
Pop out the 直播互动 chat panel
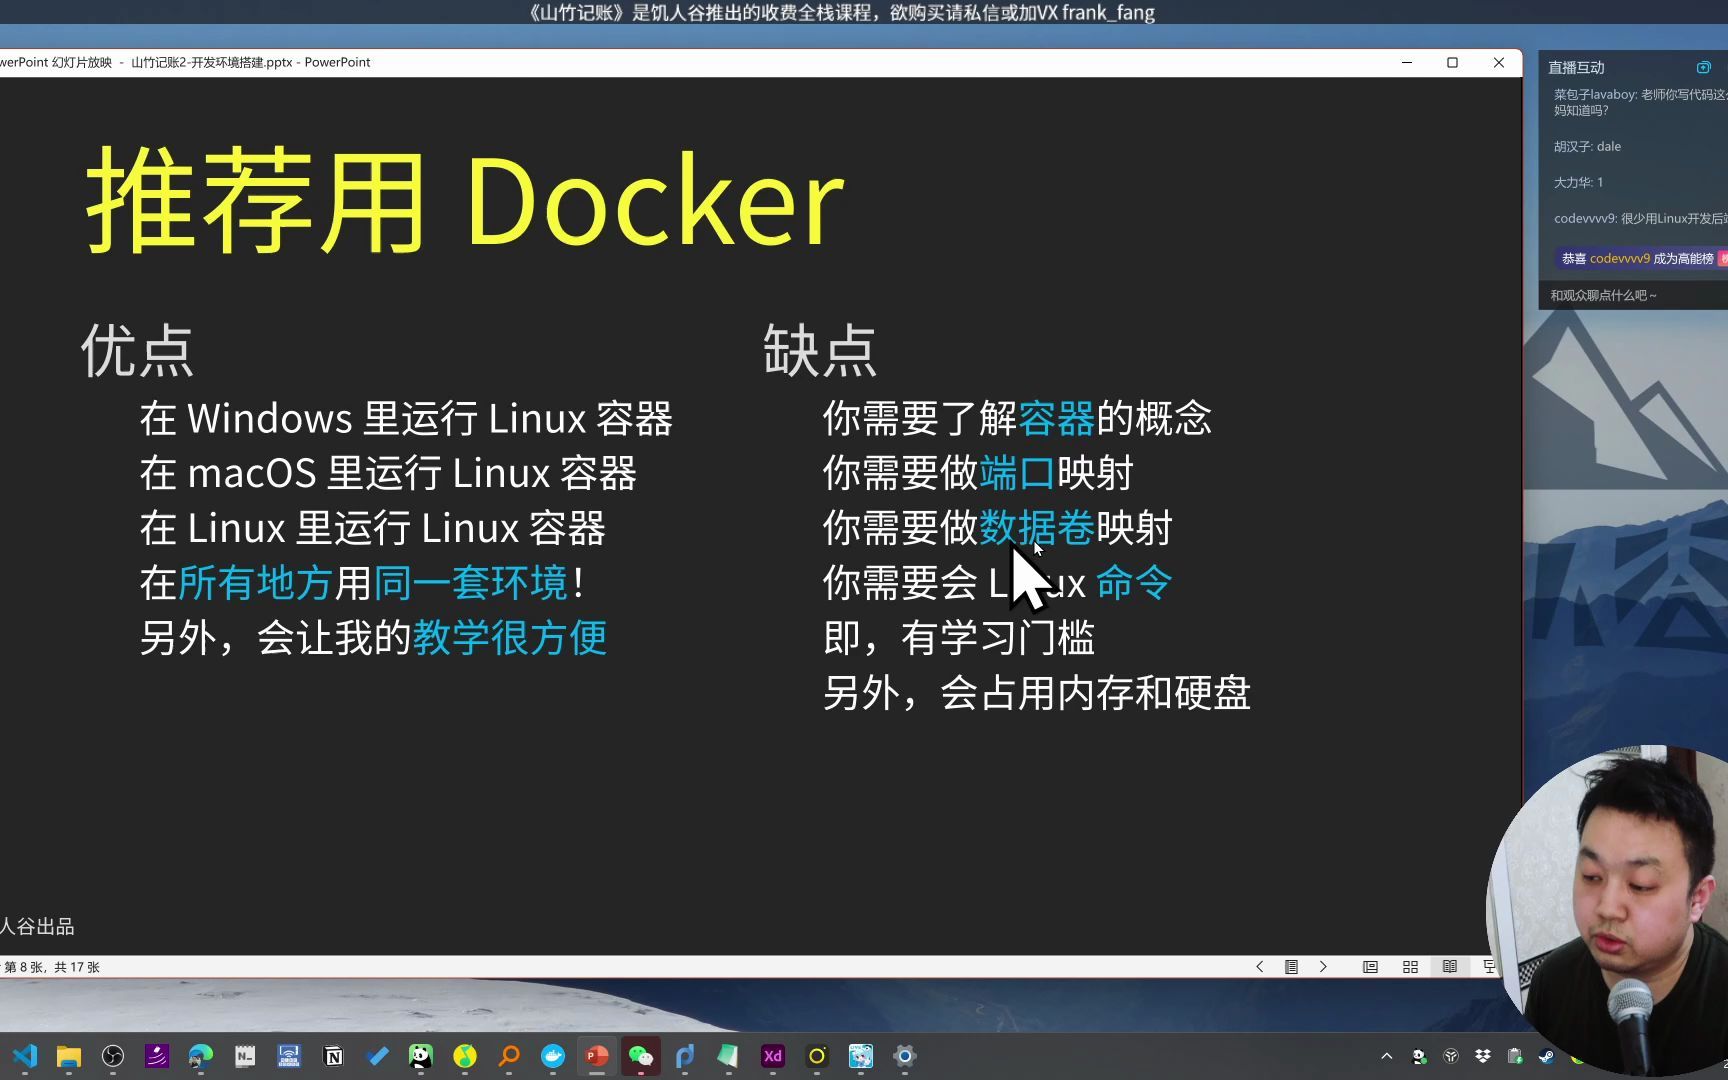click(x=1703, y=67)
